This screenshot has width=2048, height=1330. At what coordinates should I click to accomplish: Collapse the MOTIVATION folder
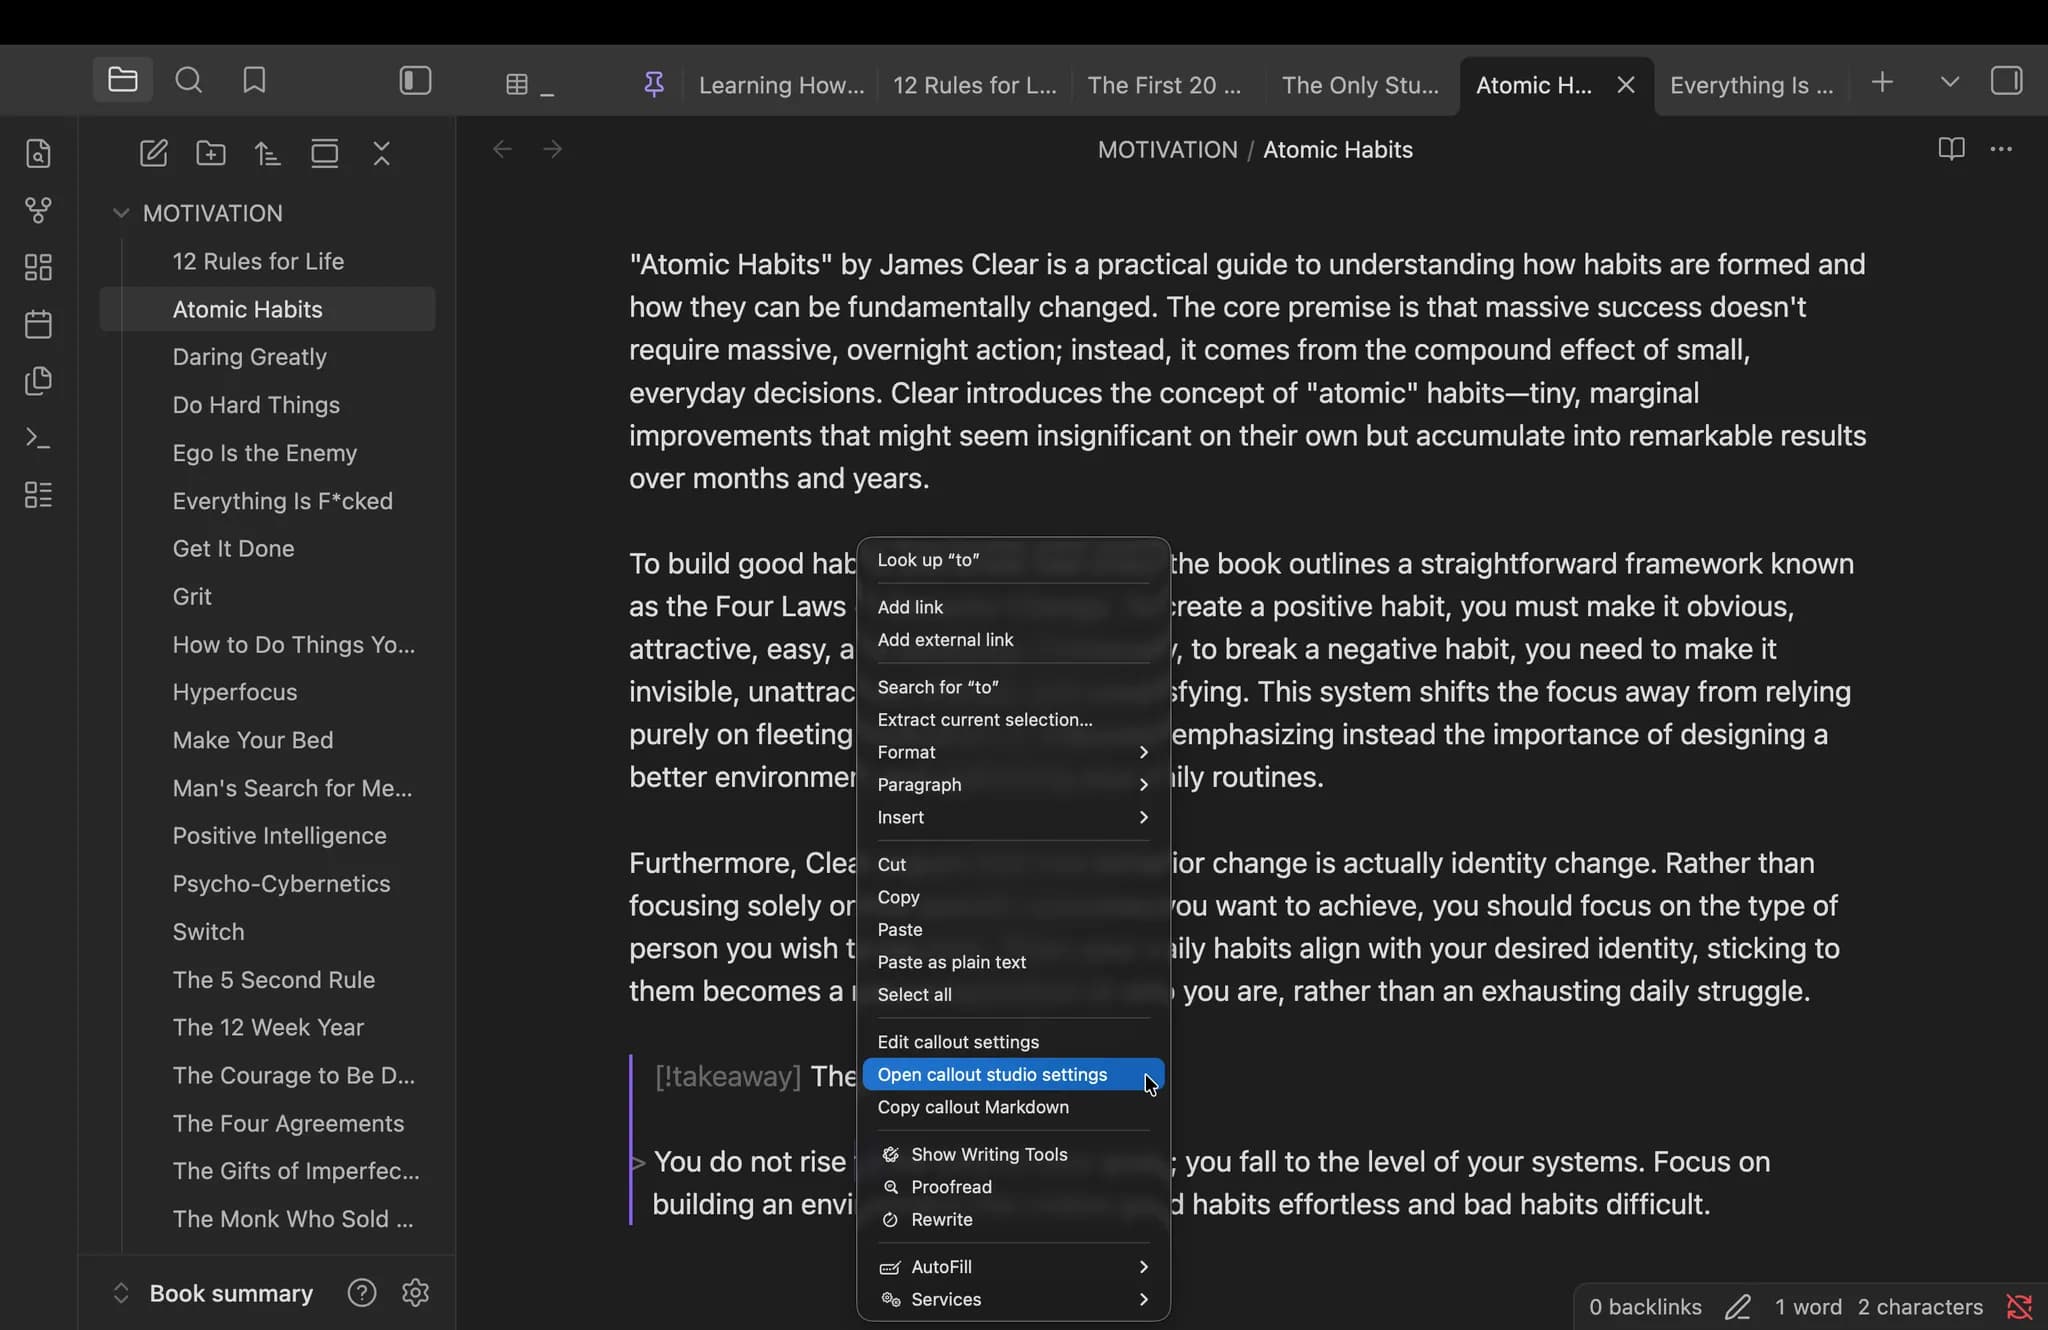121,213
